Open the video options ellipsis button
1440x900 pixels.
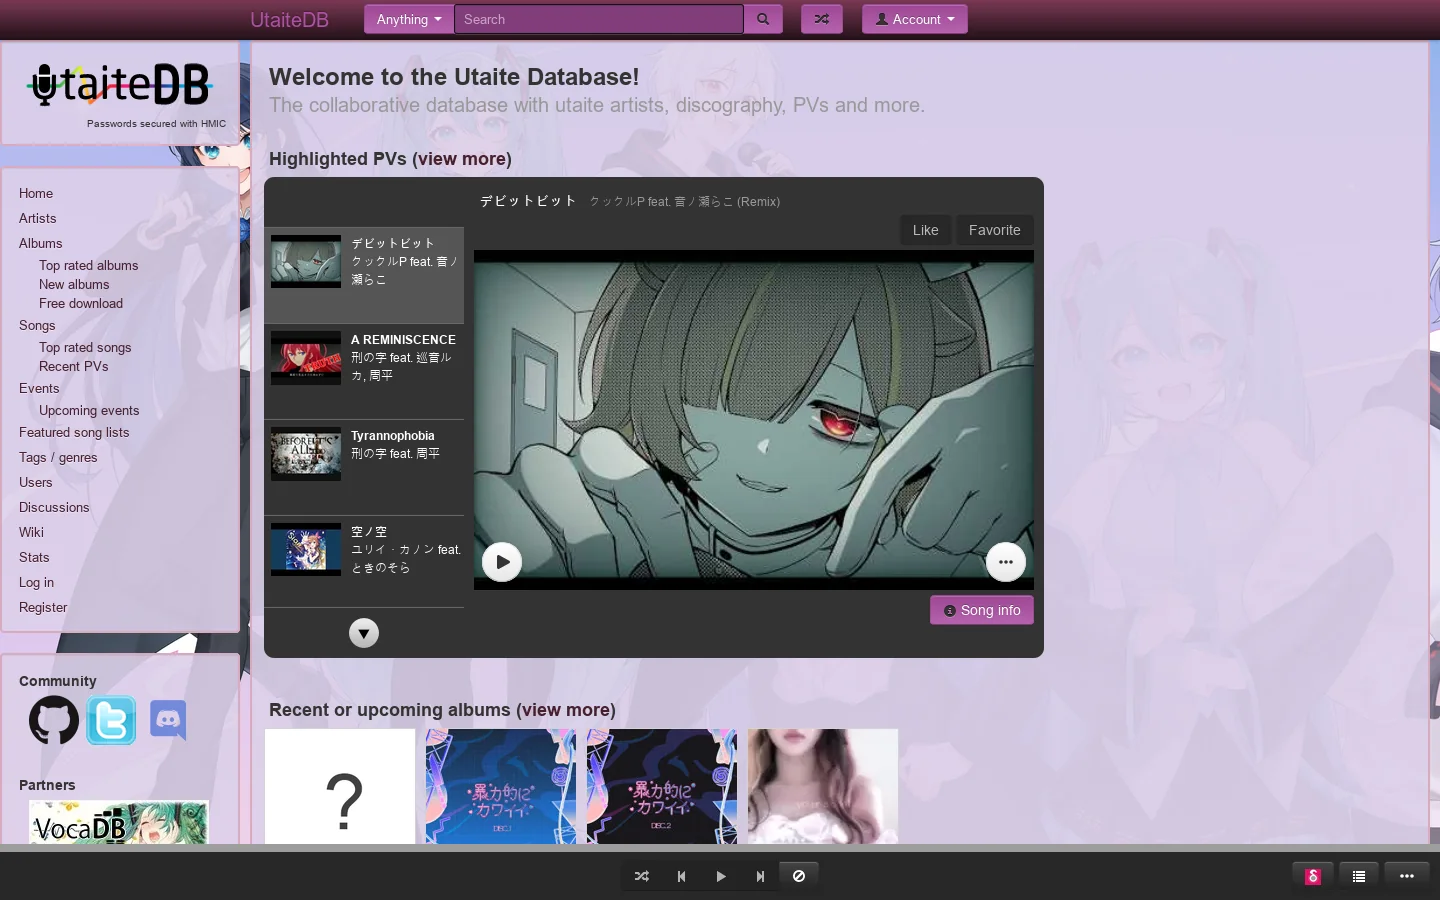[x=1006, y=562]
